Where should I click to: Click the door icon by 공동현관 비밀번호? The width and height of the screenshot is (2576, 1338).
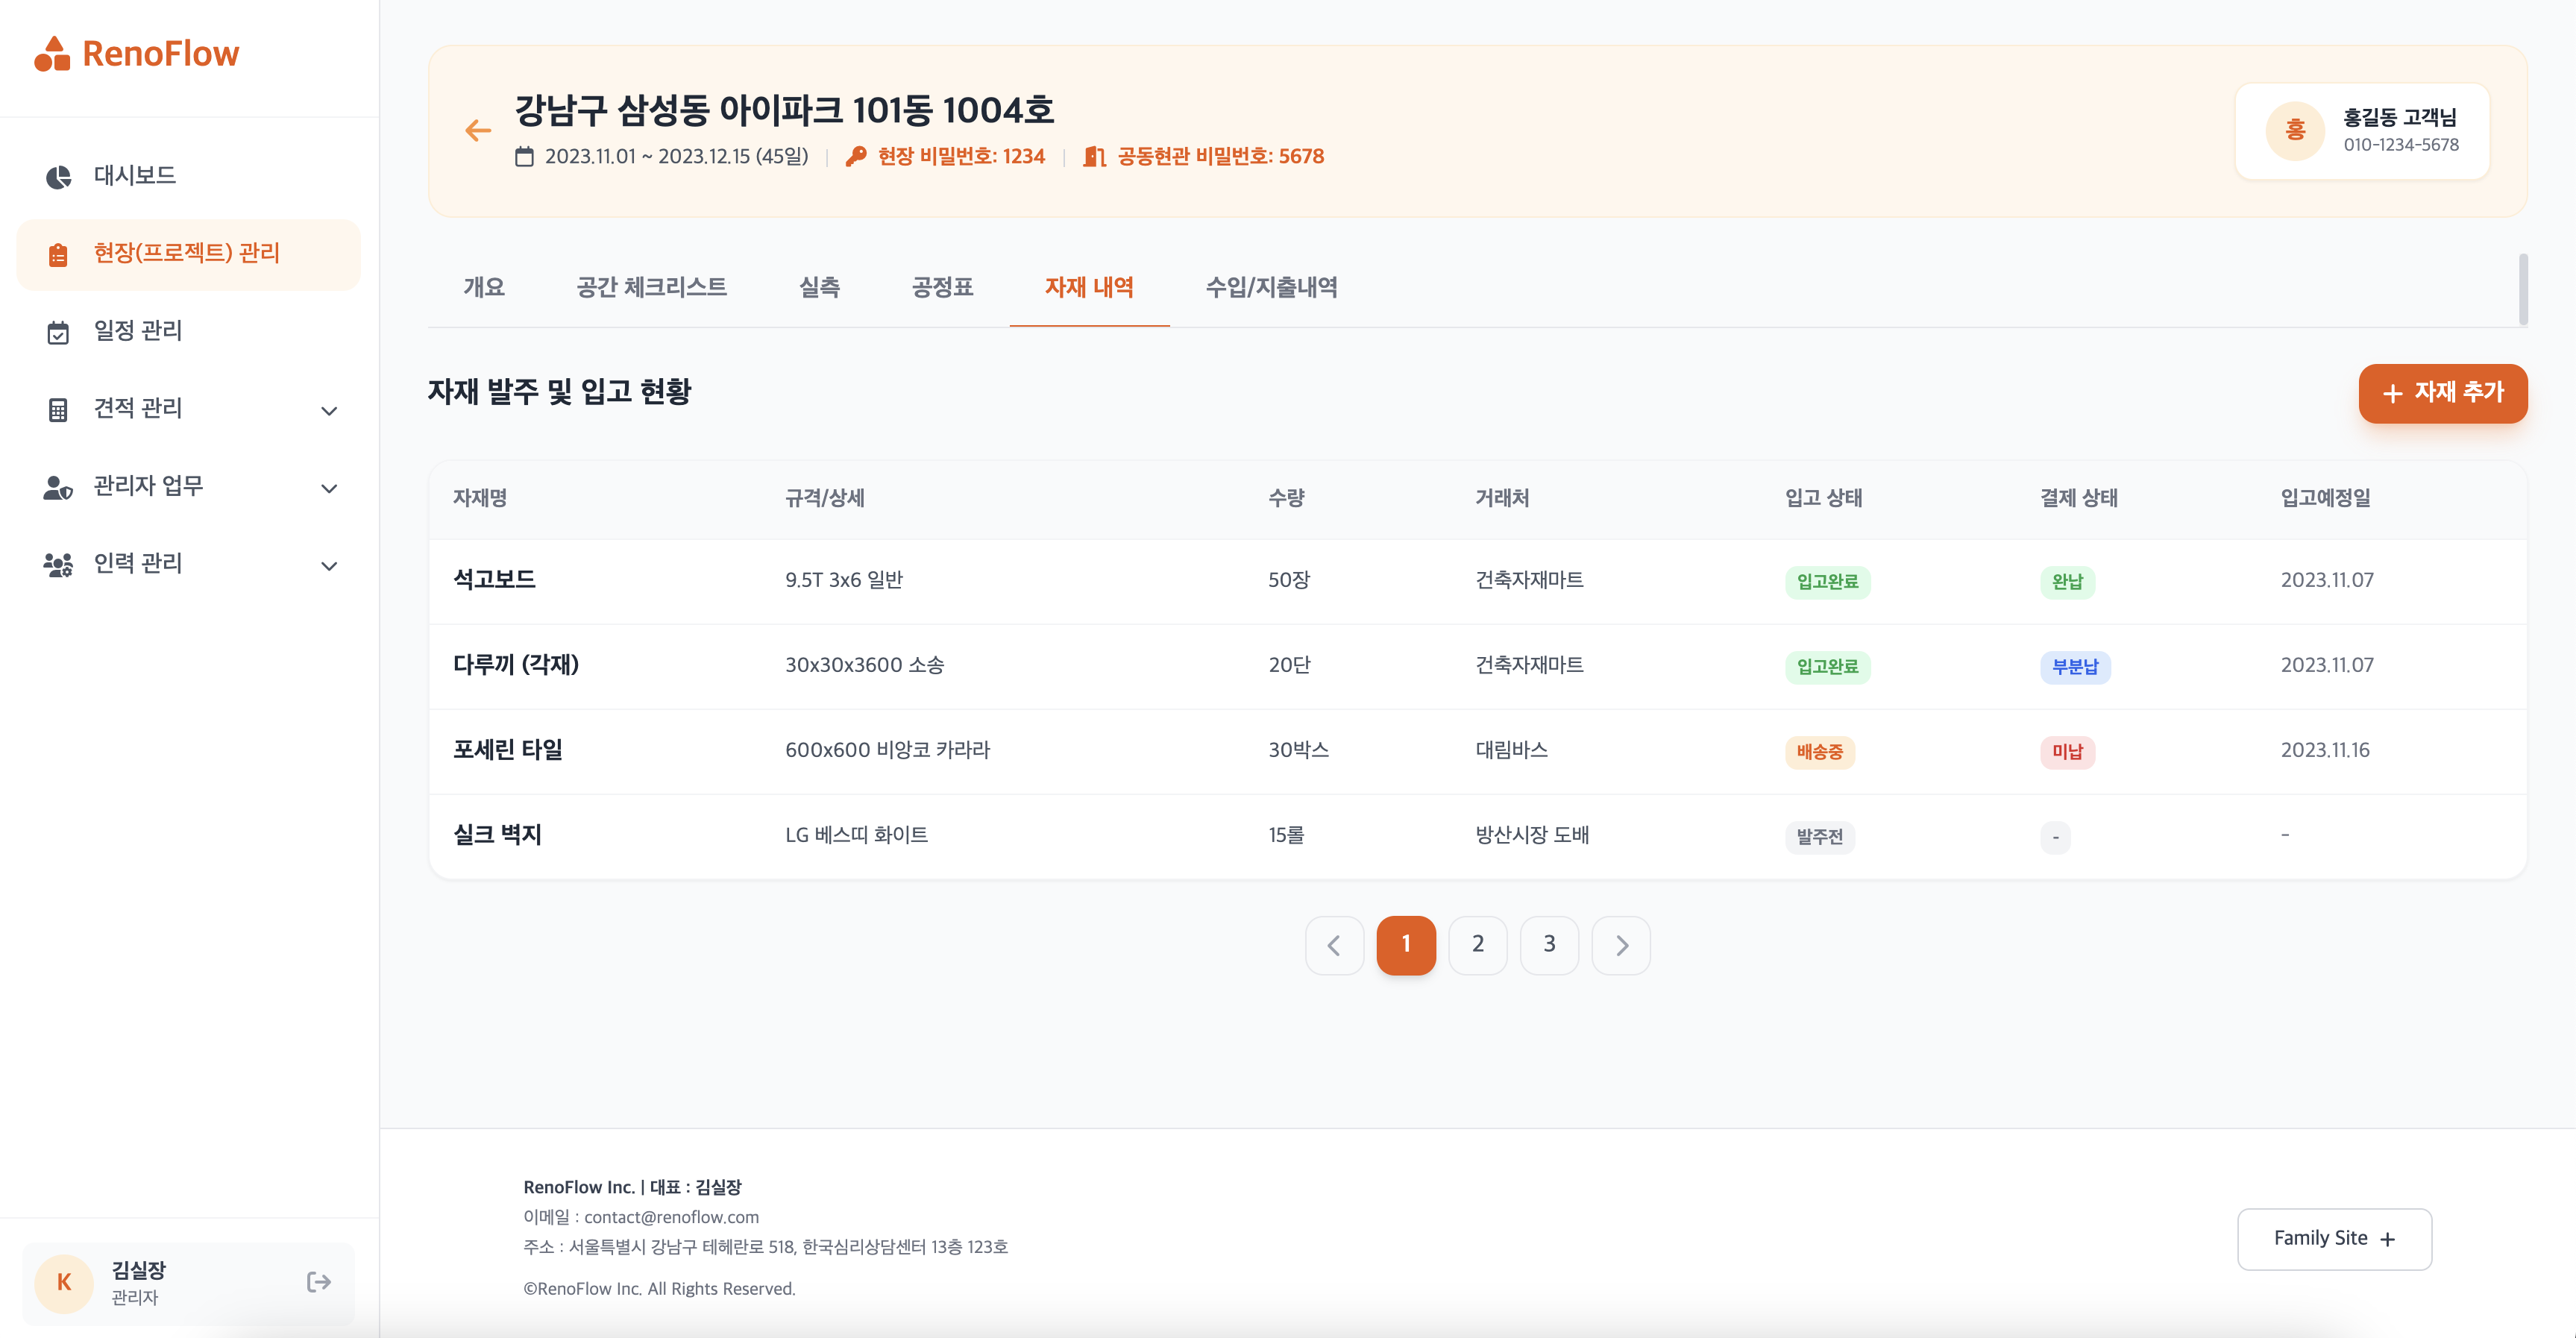[x=1094, y=157]
